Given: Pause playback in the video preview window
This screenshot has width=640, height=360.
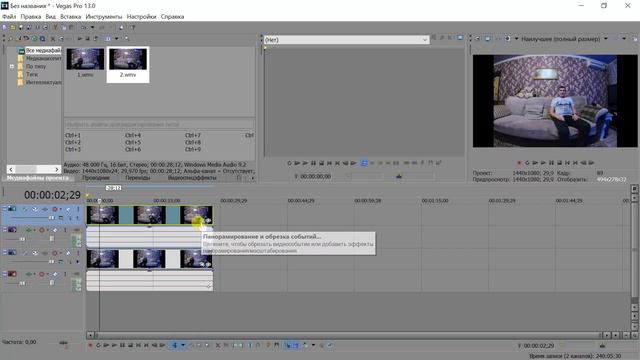Looking at the screenshot, I should click(551, 162).
